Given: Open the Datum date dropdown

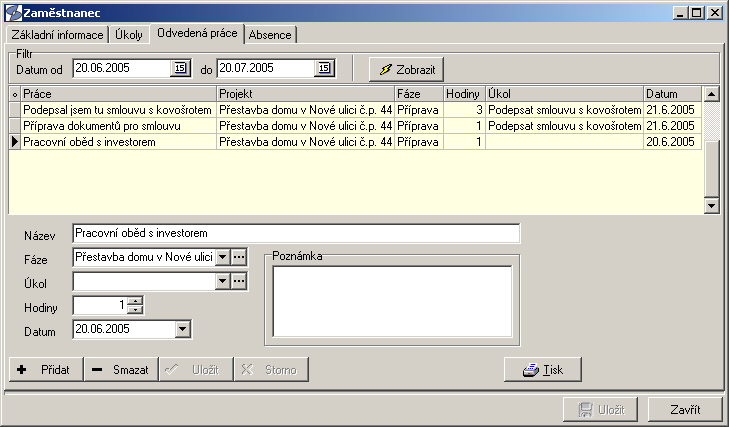Looking at the screenshot, I should (182, 328).
